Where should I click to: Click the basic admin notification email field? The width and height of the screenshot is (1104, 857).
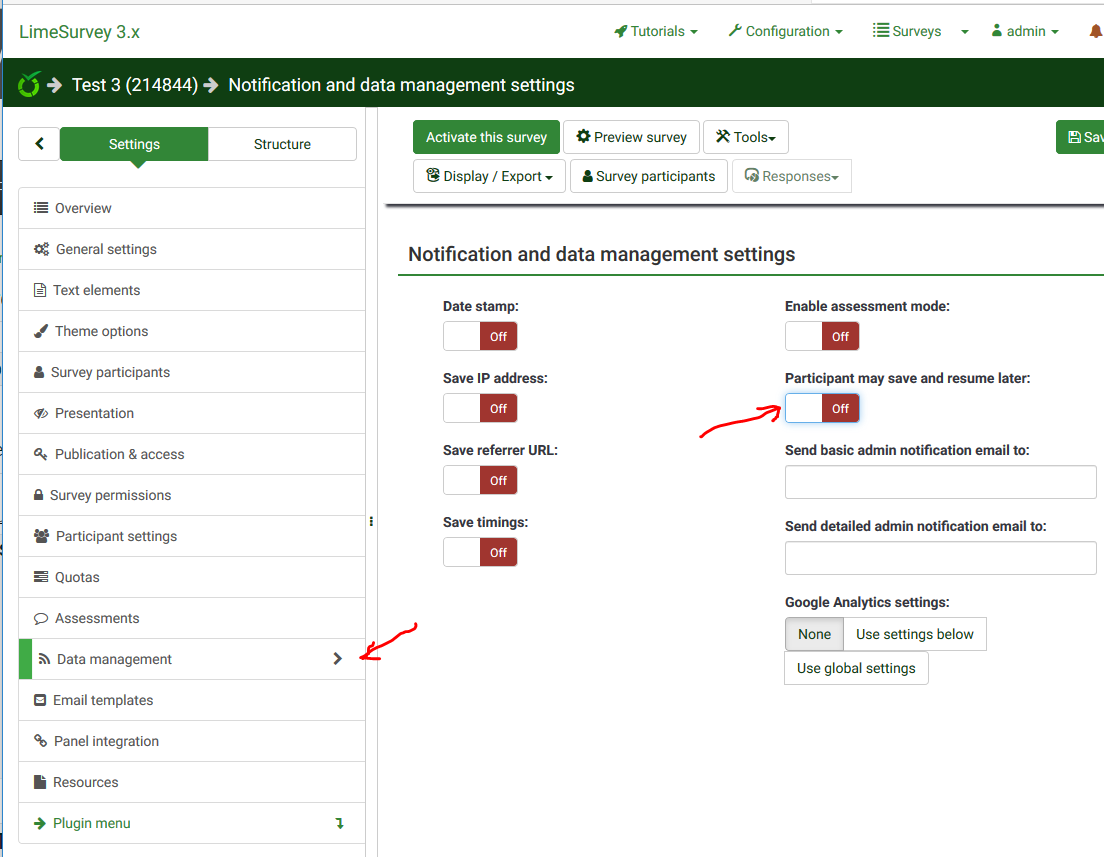[x=940, y=482]
